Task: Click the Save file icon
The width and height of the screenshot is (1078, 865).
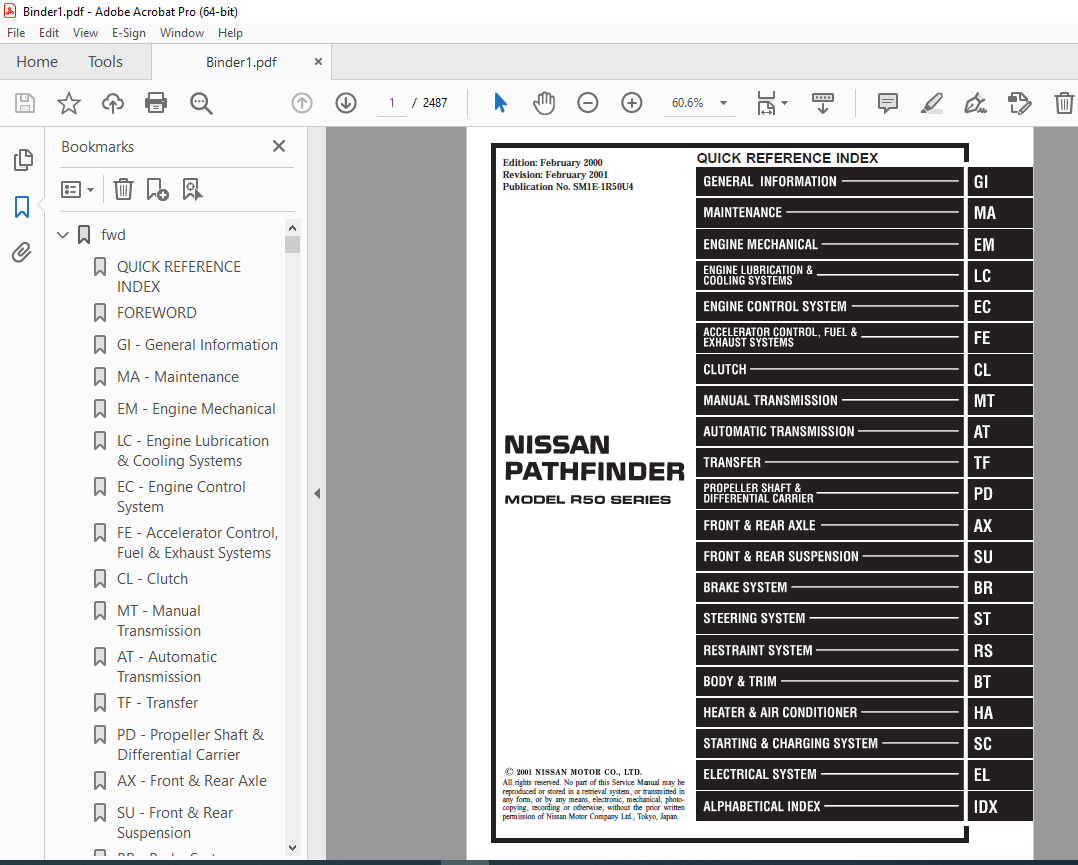Action: point(25,103)
